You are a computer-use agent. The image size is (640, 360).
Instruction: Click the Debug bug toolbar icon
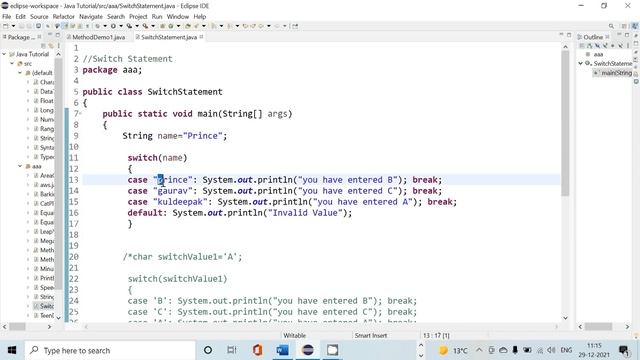click(x=98, y=26)
